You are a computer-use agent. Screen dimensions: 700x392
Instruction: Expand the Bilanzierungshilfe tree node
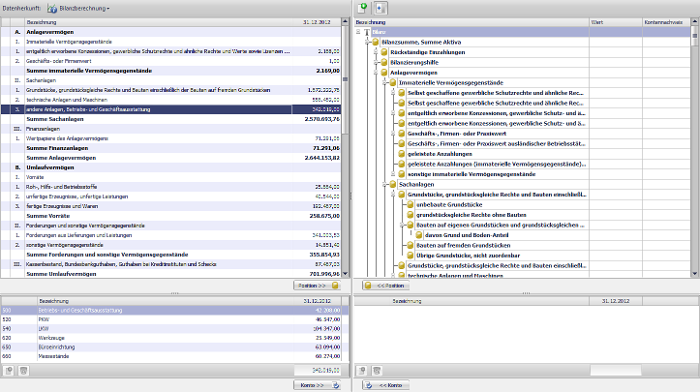click(376, 63)
